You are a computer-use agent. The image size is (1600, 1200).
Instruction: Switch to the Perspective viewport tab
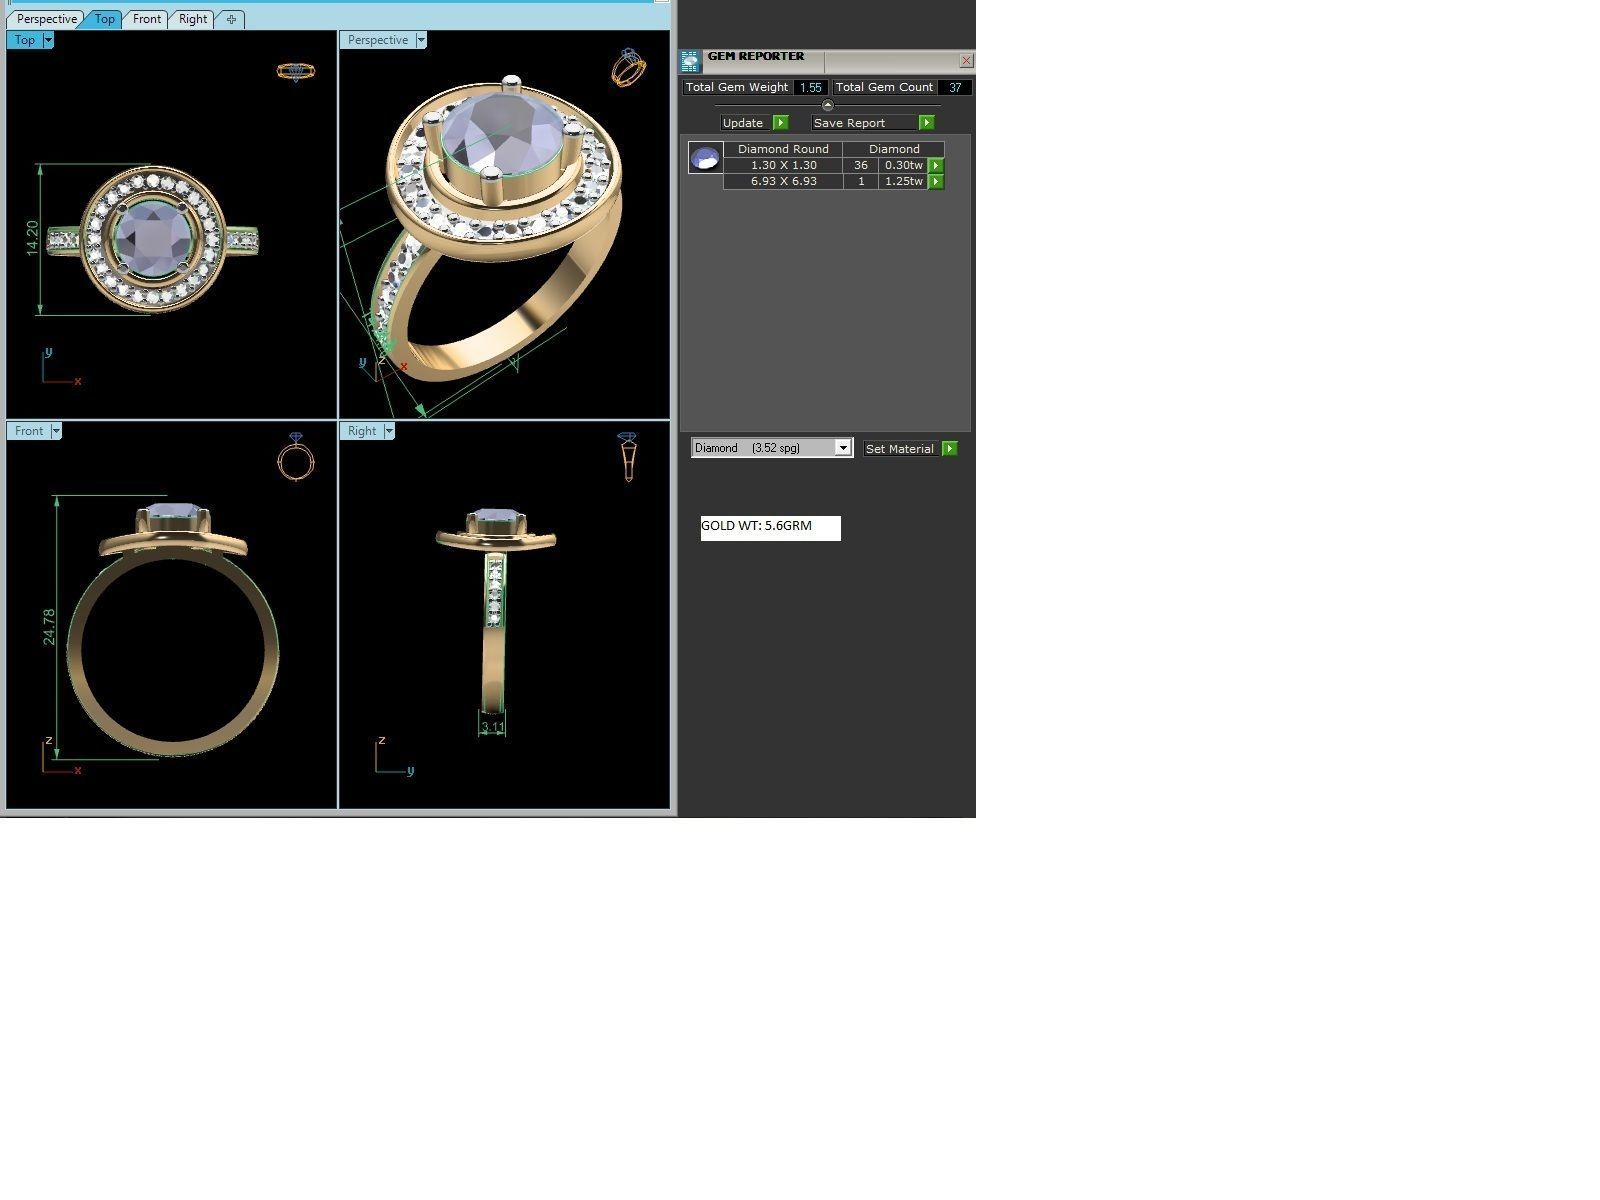(46, 19)
